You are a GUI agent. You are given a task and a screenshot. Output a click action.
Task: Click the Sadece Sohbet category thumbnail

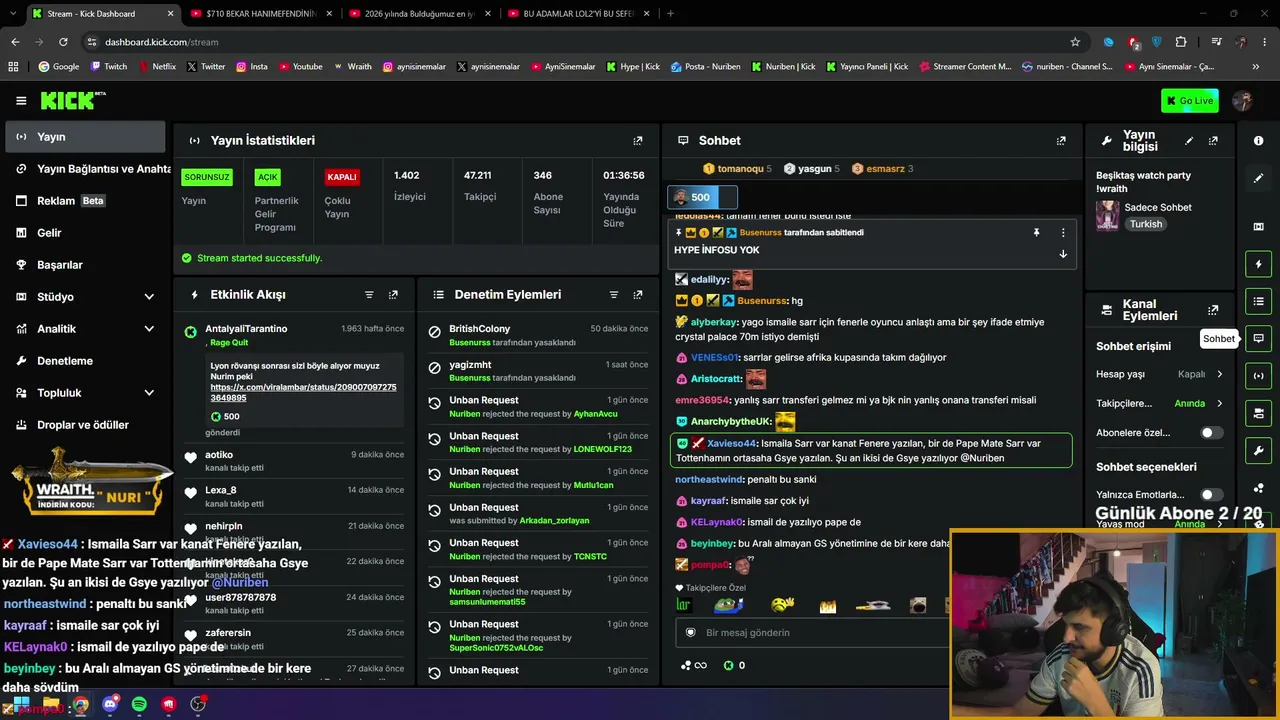(x=1107, y=216)
